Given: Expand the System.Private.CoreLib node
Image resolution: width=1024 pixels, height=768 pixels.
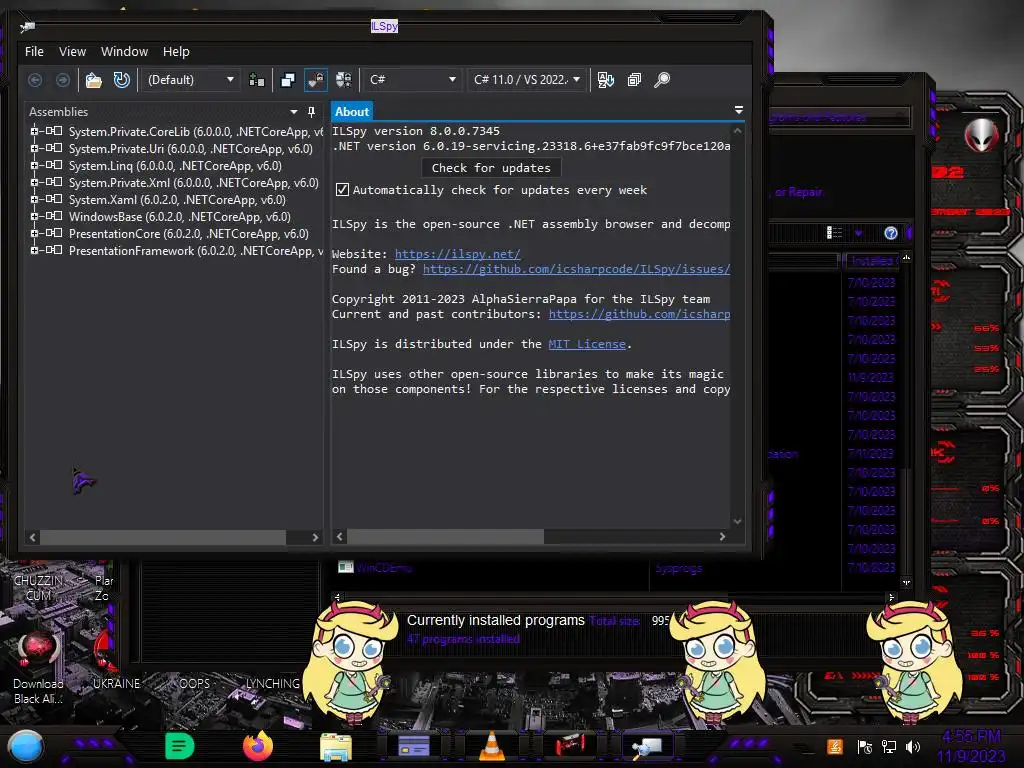Looking at the screenshot, I should (34, 131).
